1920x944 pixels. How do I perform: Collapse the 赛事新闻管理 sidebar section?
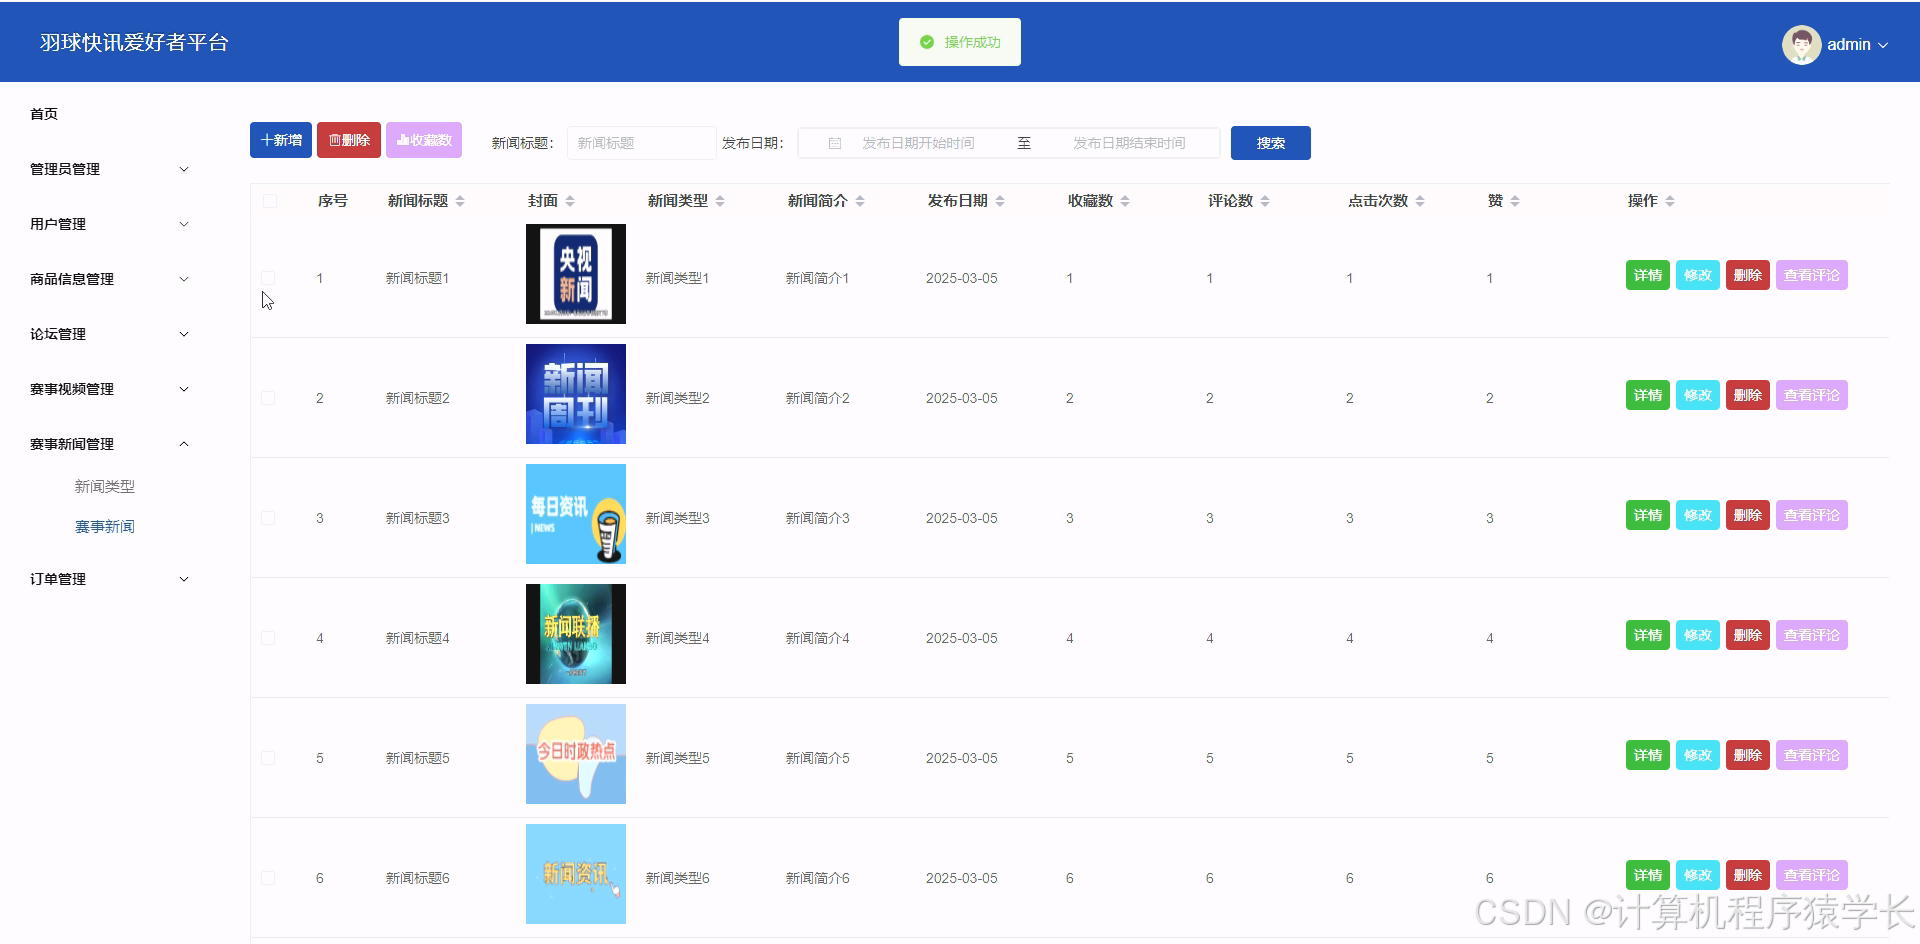tap(108, 444)
